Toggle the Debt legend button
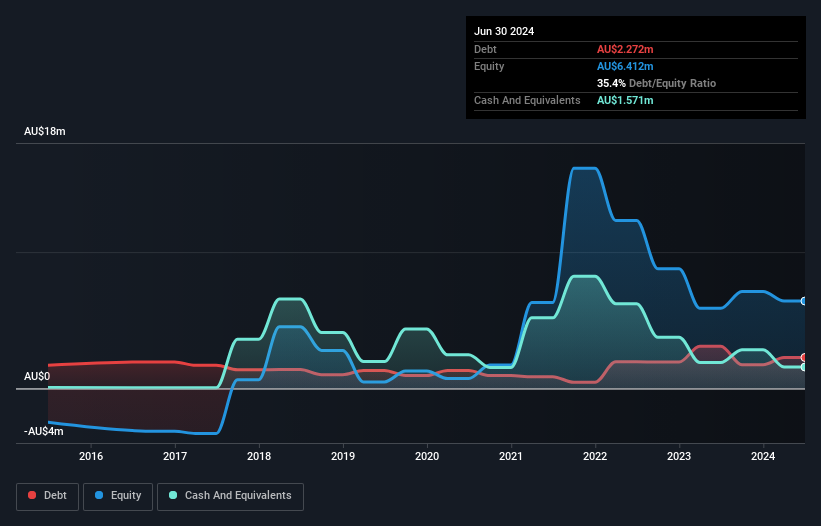The image size is (821, 526). [x=48, y=496]
